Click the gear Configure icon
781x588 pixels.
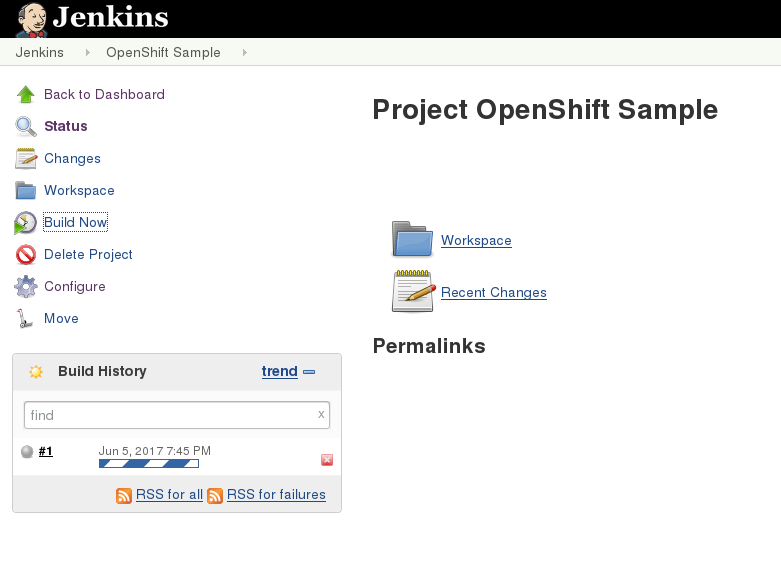(x=25, y=286)
